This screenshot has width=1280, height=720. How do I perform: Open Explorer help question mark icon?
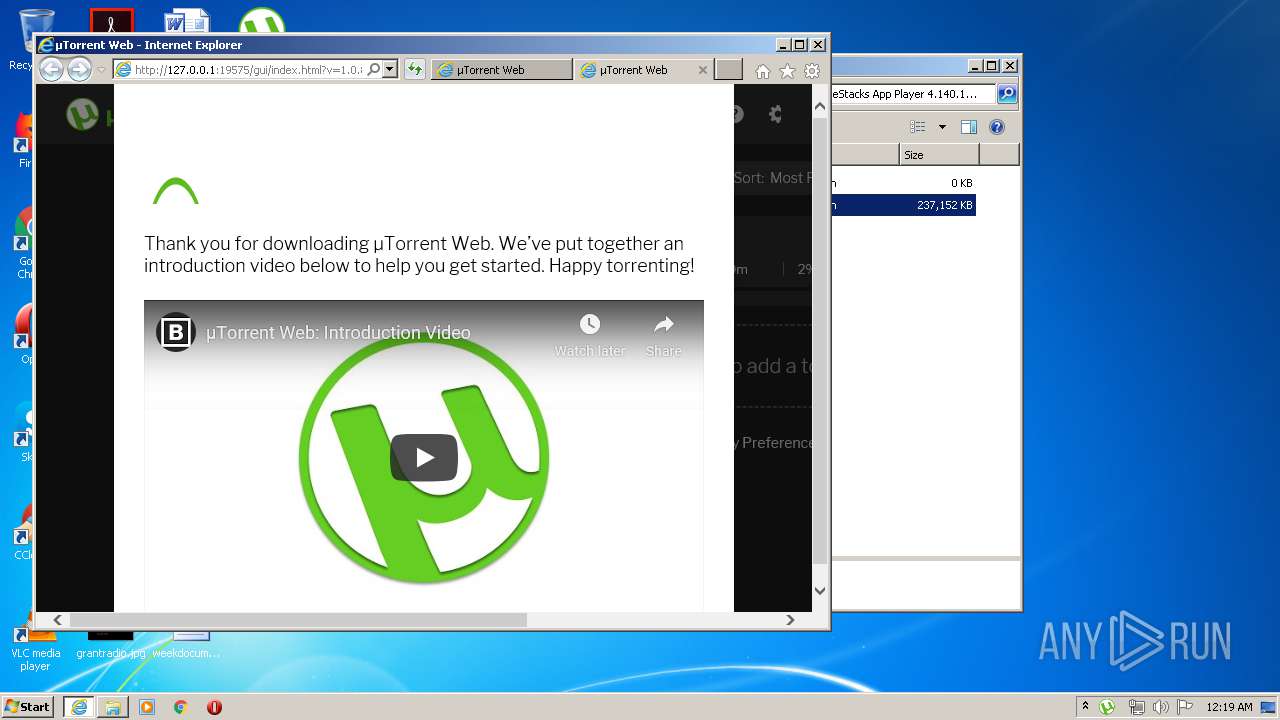997,127
